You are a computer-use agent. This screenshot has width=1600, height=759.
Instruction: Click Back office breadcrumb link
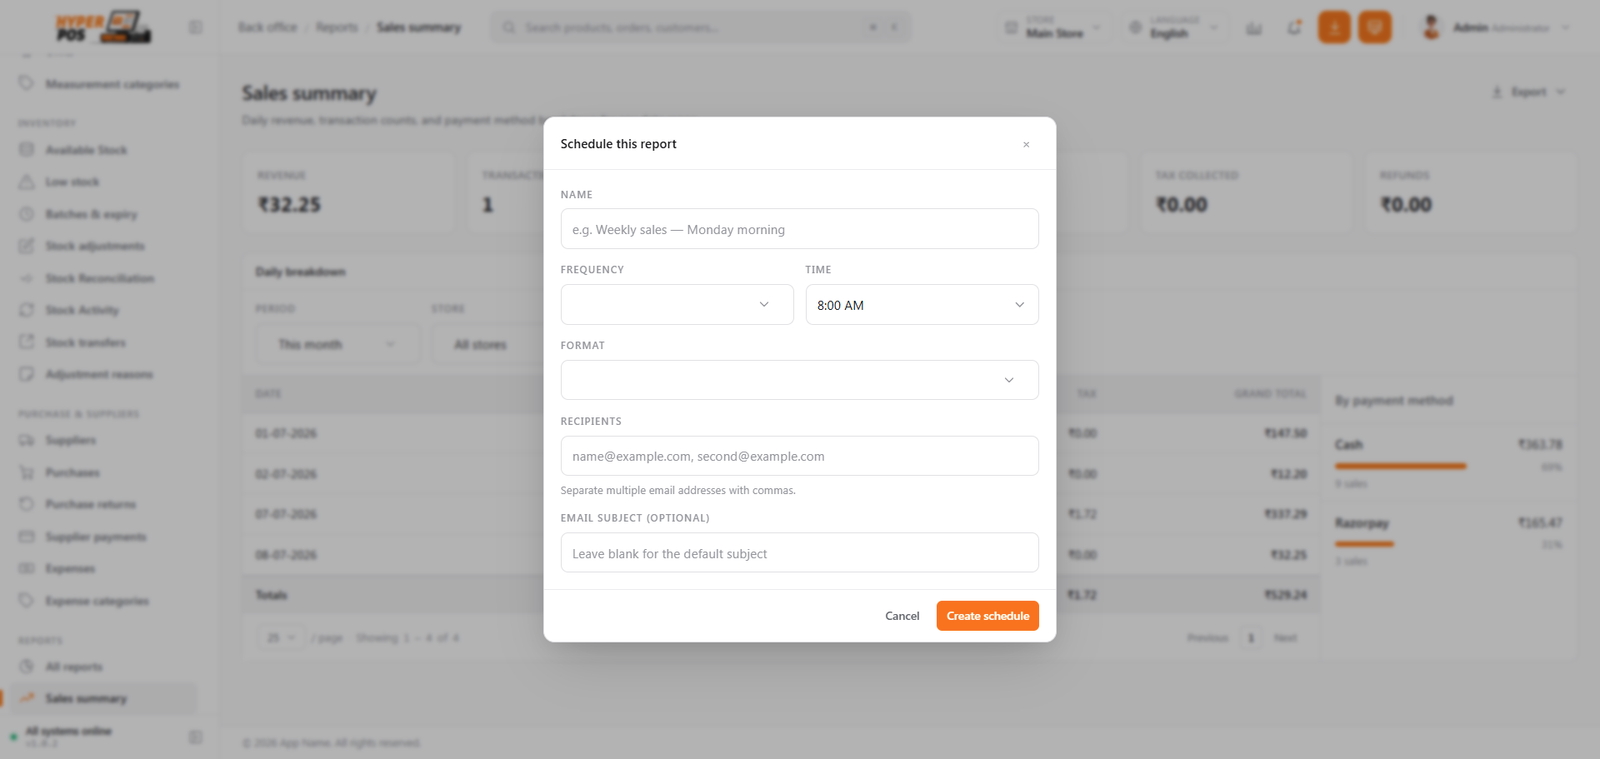click(x=267, y=27)
